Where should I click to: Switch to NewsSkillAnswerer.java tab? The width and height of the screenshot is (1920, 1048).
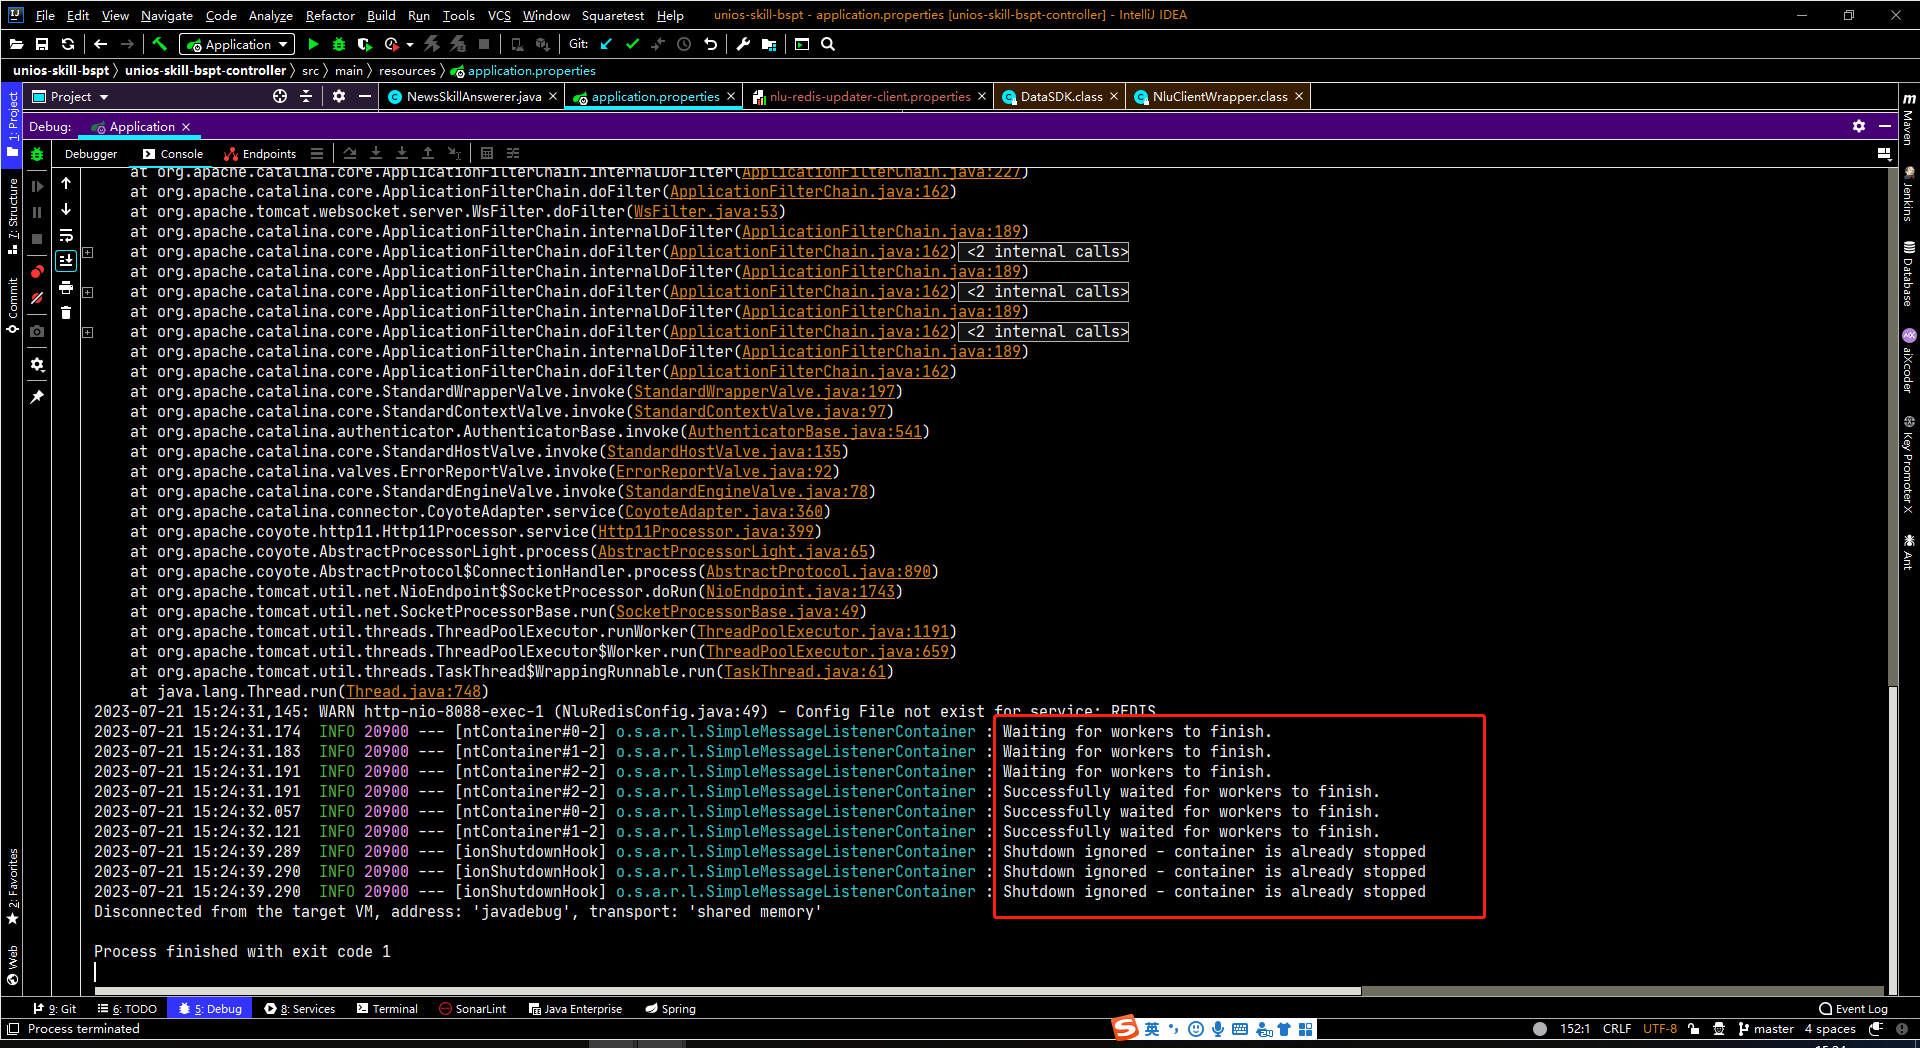(x=473, y=96)
